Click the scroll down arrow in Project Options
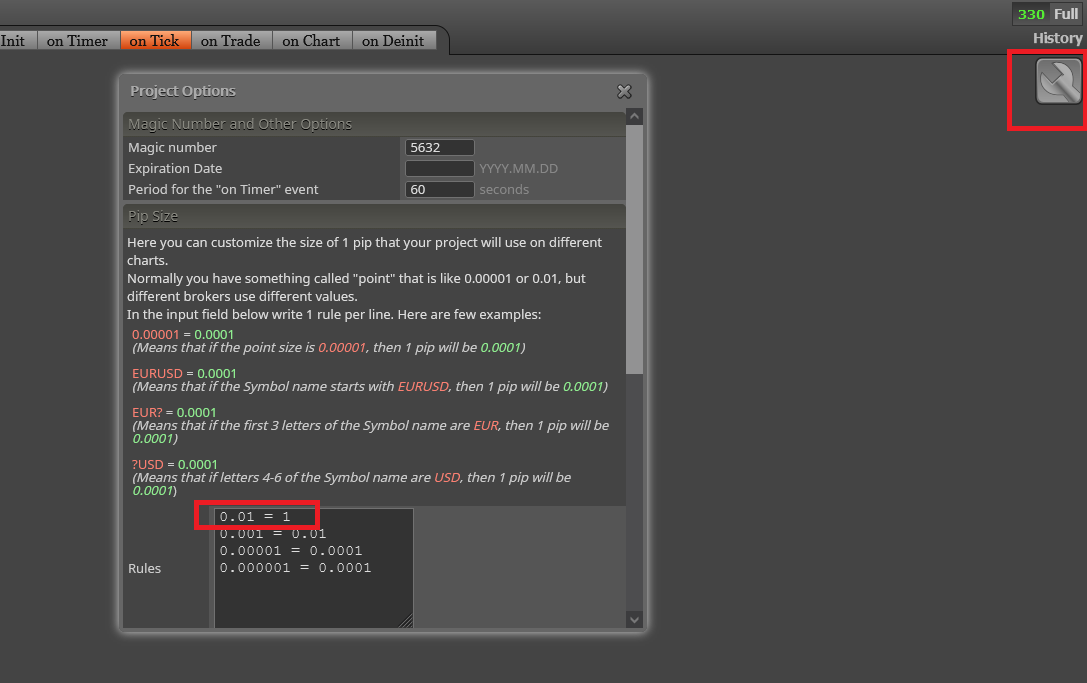 click(634, 620)
